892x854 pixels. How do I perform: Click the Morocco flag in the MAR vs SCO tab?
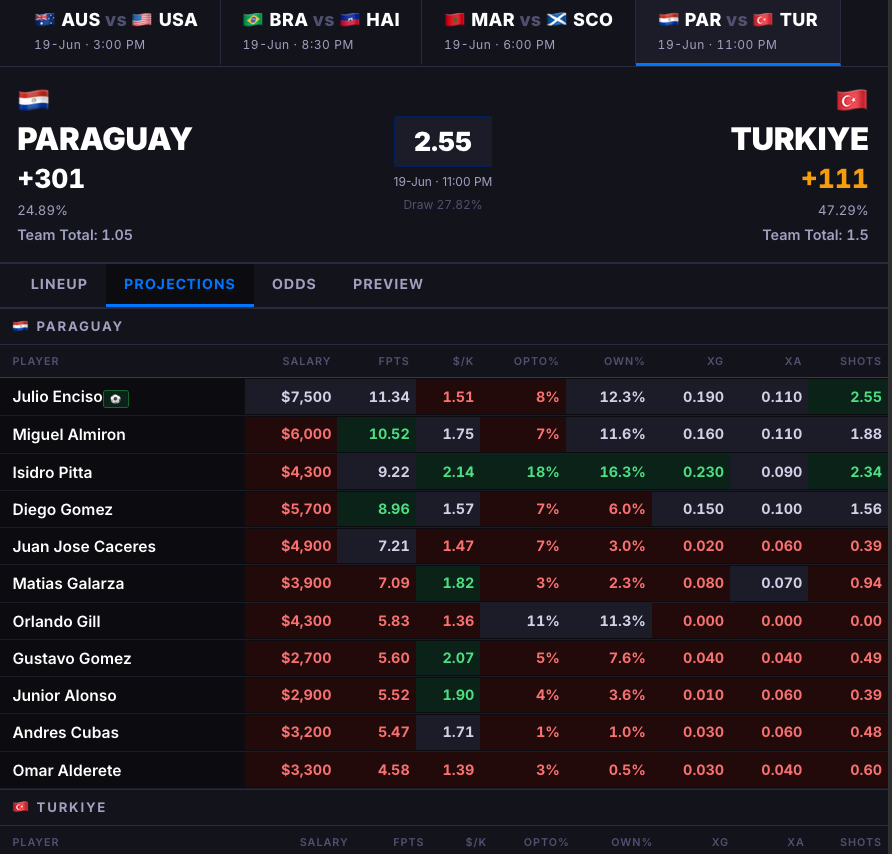tap(455, 20)
